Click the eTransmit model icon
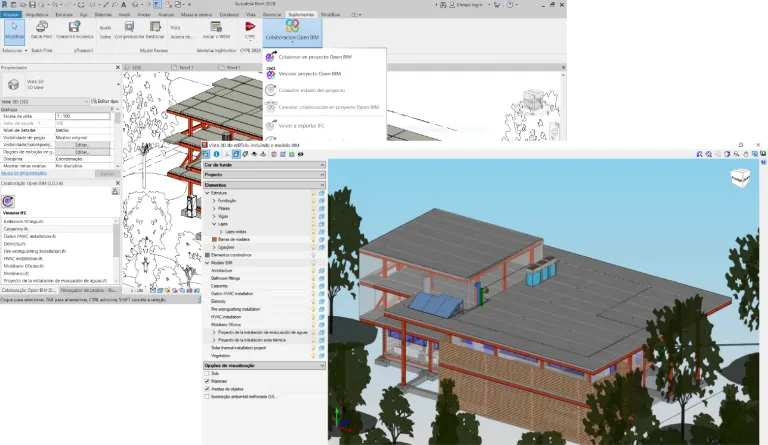Viewport: 768px width, 445px height. pyautogui.click(x=74, y=26)
